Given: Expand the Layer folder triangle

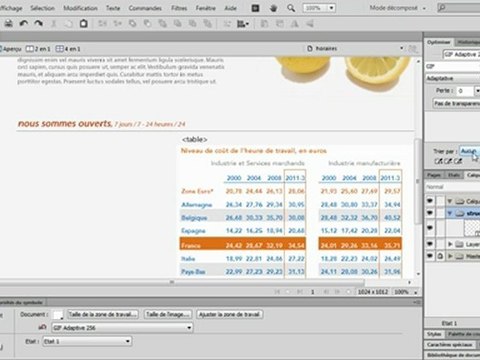Looking at the screenshot, I should (450, 244).
